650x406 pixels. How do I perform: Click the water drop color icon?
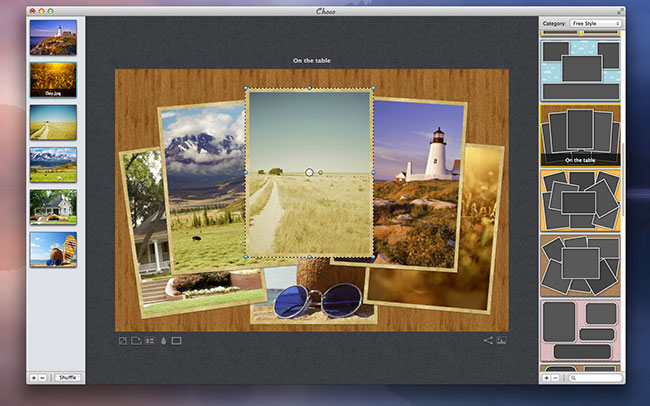[x=163, y=341]
